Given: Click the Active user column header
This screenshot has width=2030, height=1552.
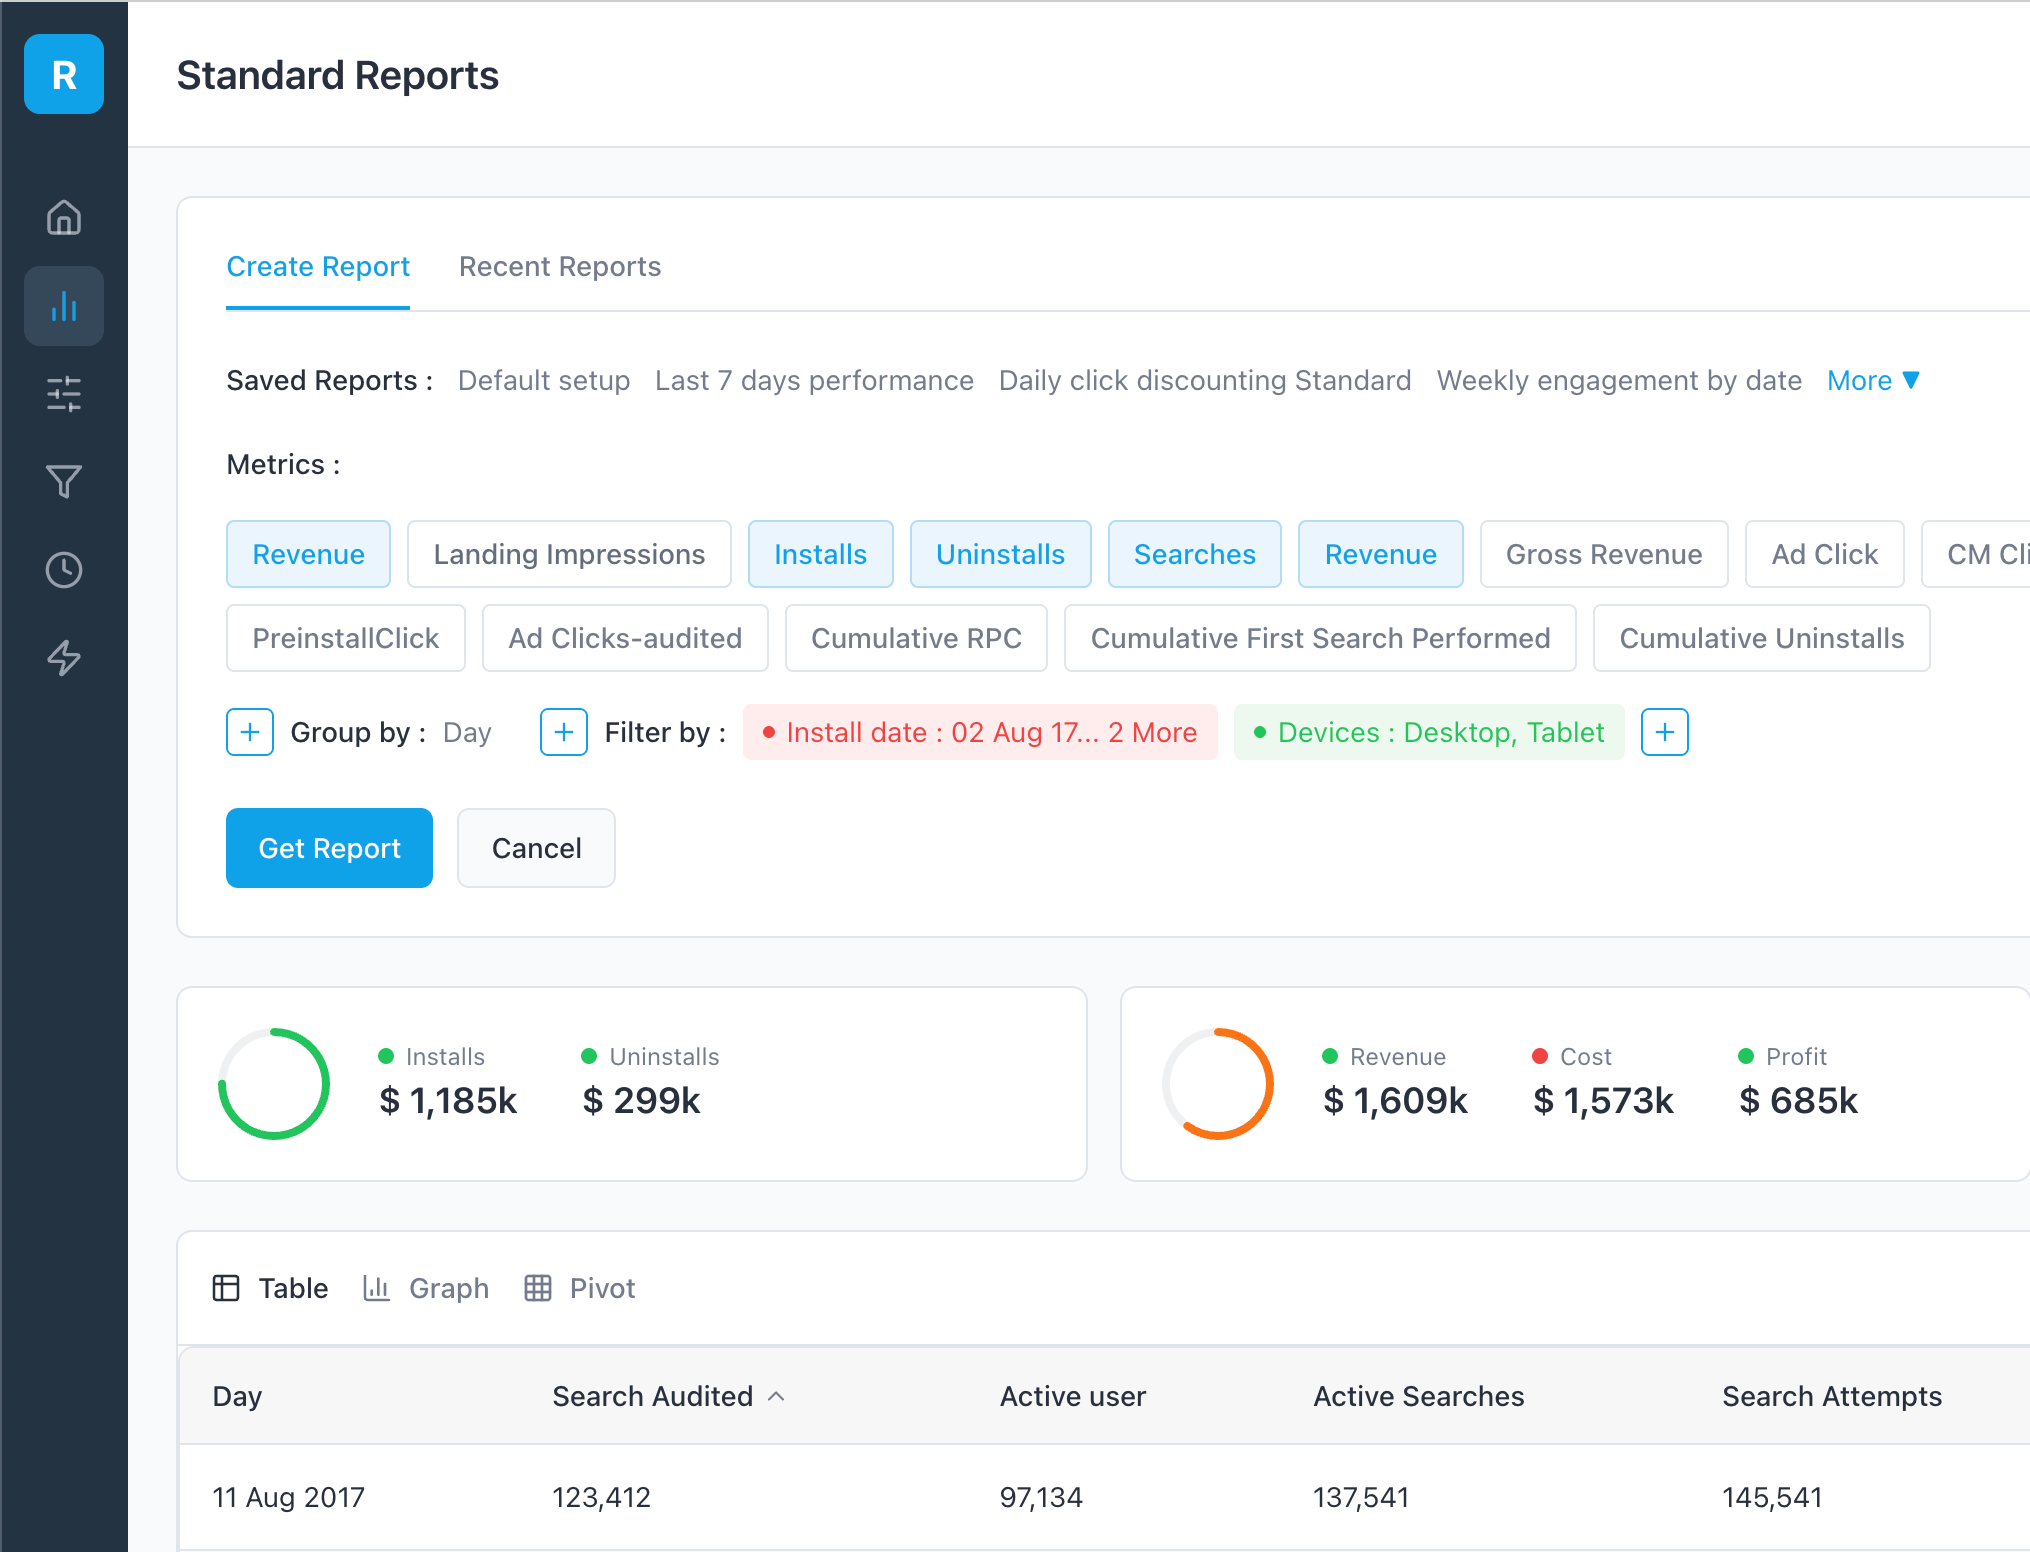Looking at the screenshot, I should (1073, 1396).
